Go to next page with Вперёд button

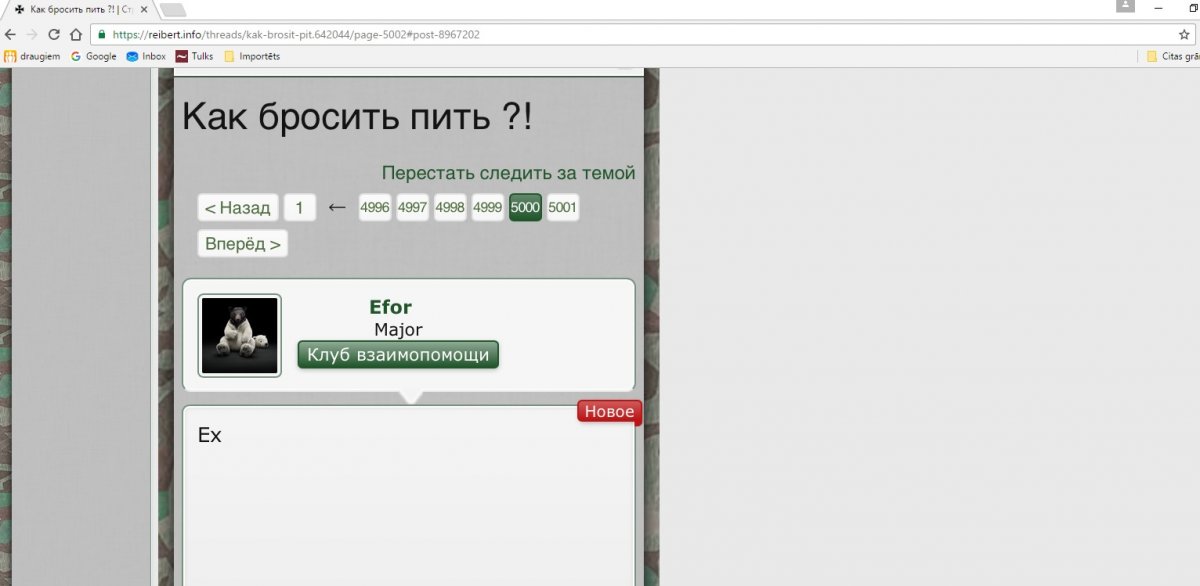tap(242, 244)
